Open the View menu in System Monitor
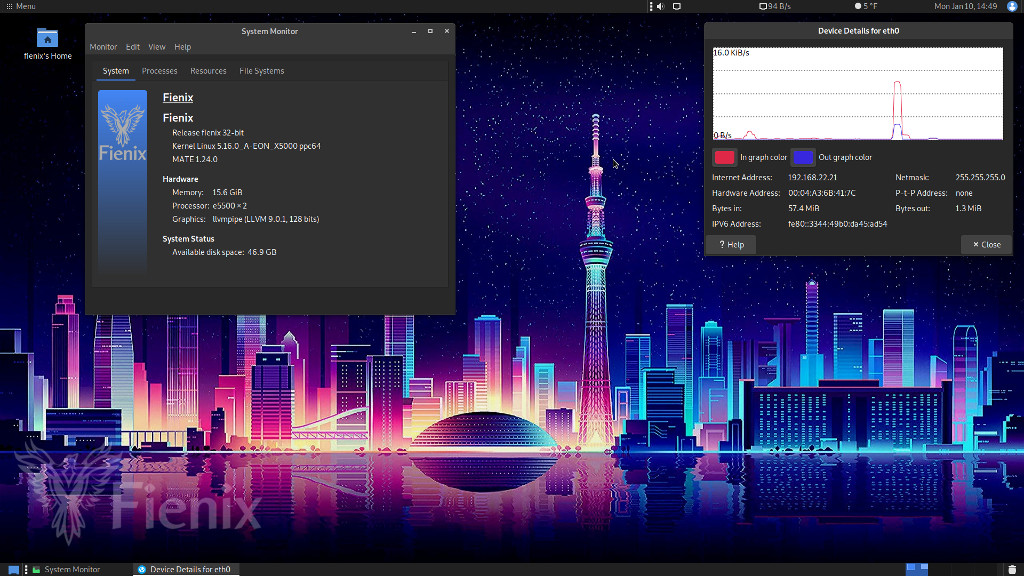Viewport: 1024px width, 576px height. [157, 47]
